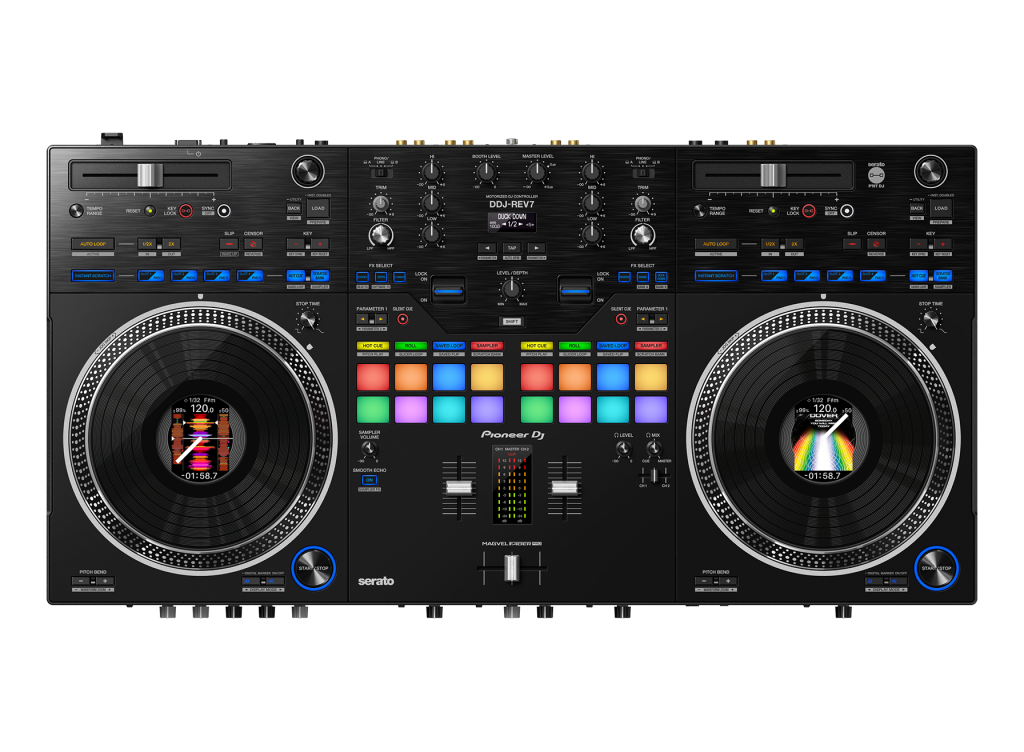Tap the right deck CENSOR button

(876, 243)
